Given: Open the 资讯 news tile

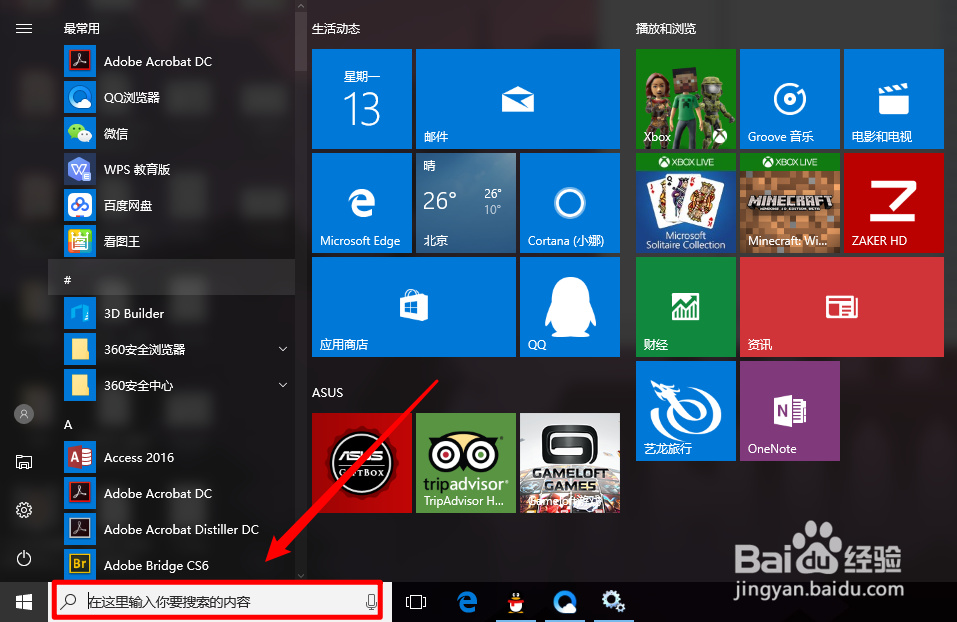Looking at the screenshot, I should 842,307.
